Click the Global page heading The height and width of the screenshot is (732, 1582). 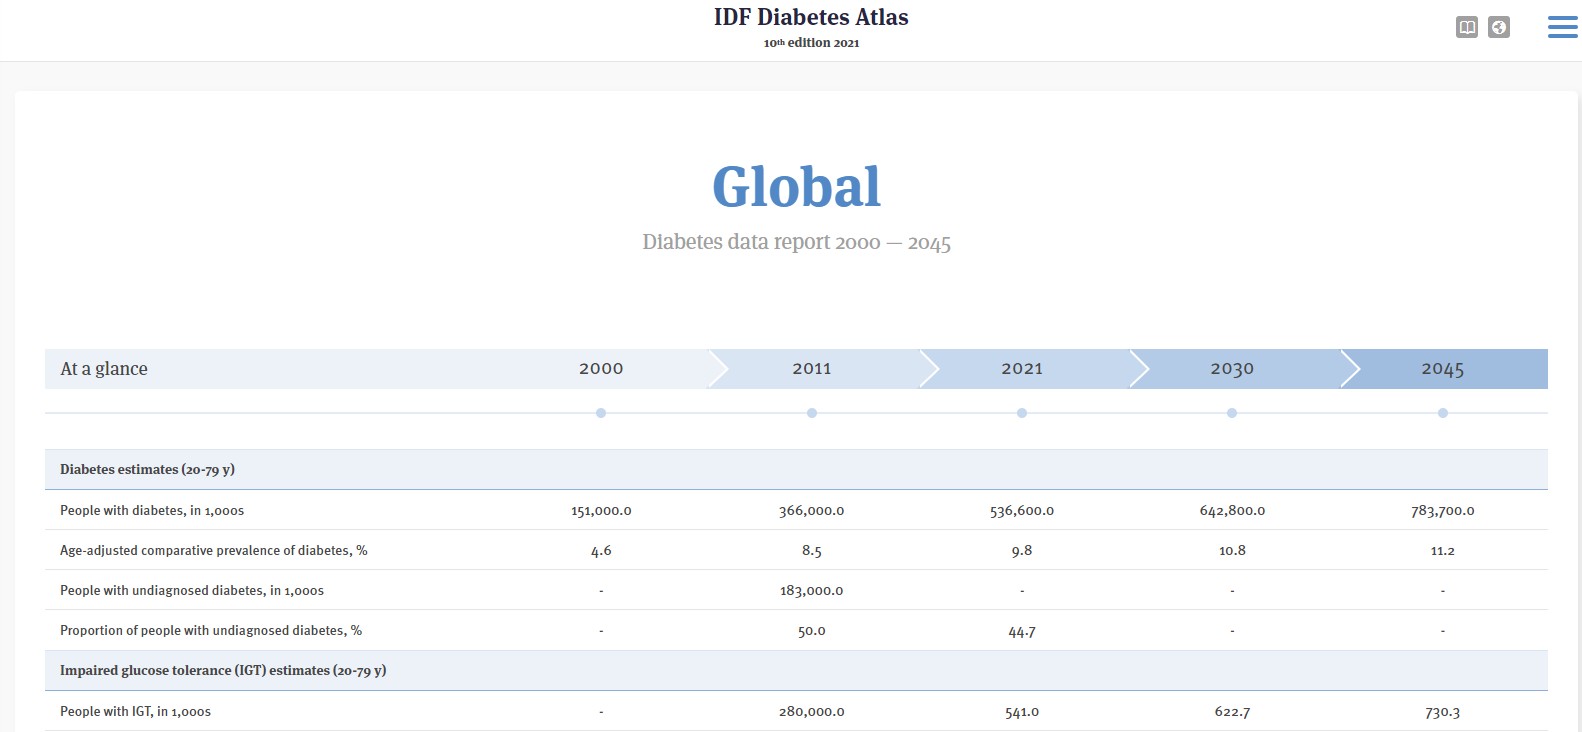click(x=796, y=187)
